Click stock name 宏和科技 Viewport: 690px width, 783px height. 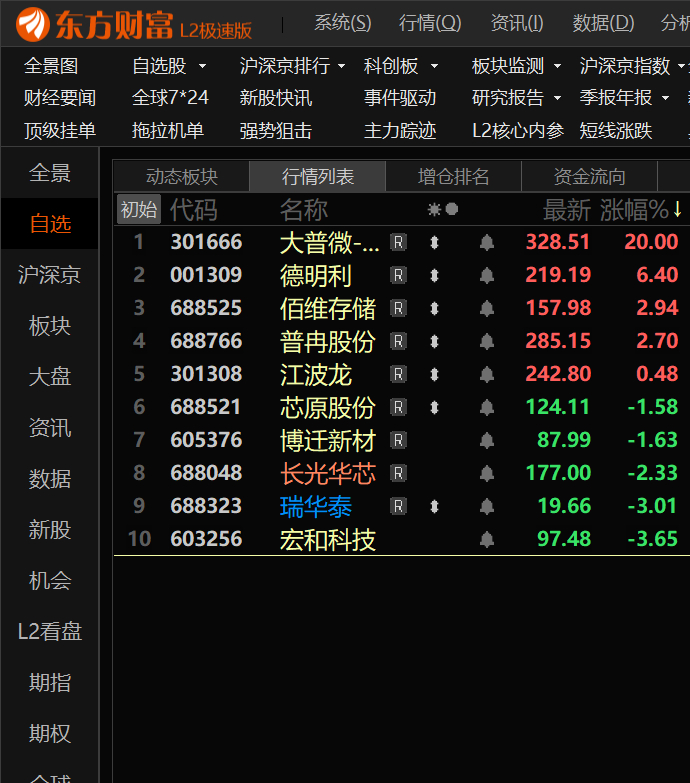[328, 540]
